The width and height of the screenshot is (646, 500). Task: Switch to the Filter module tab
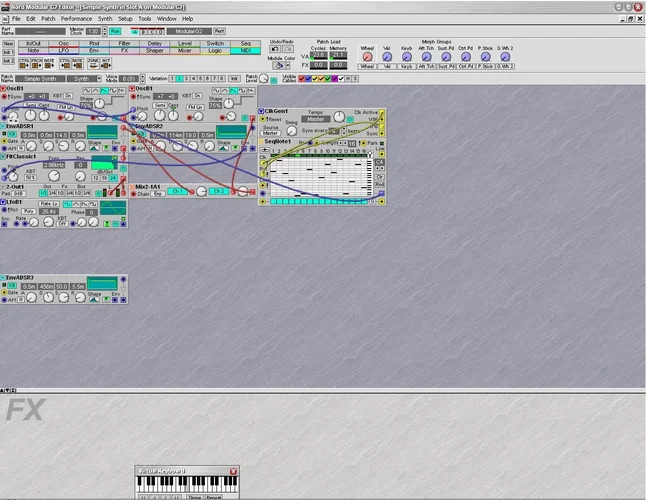(124, 43)
